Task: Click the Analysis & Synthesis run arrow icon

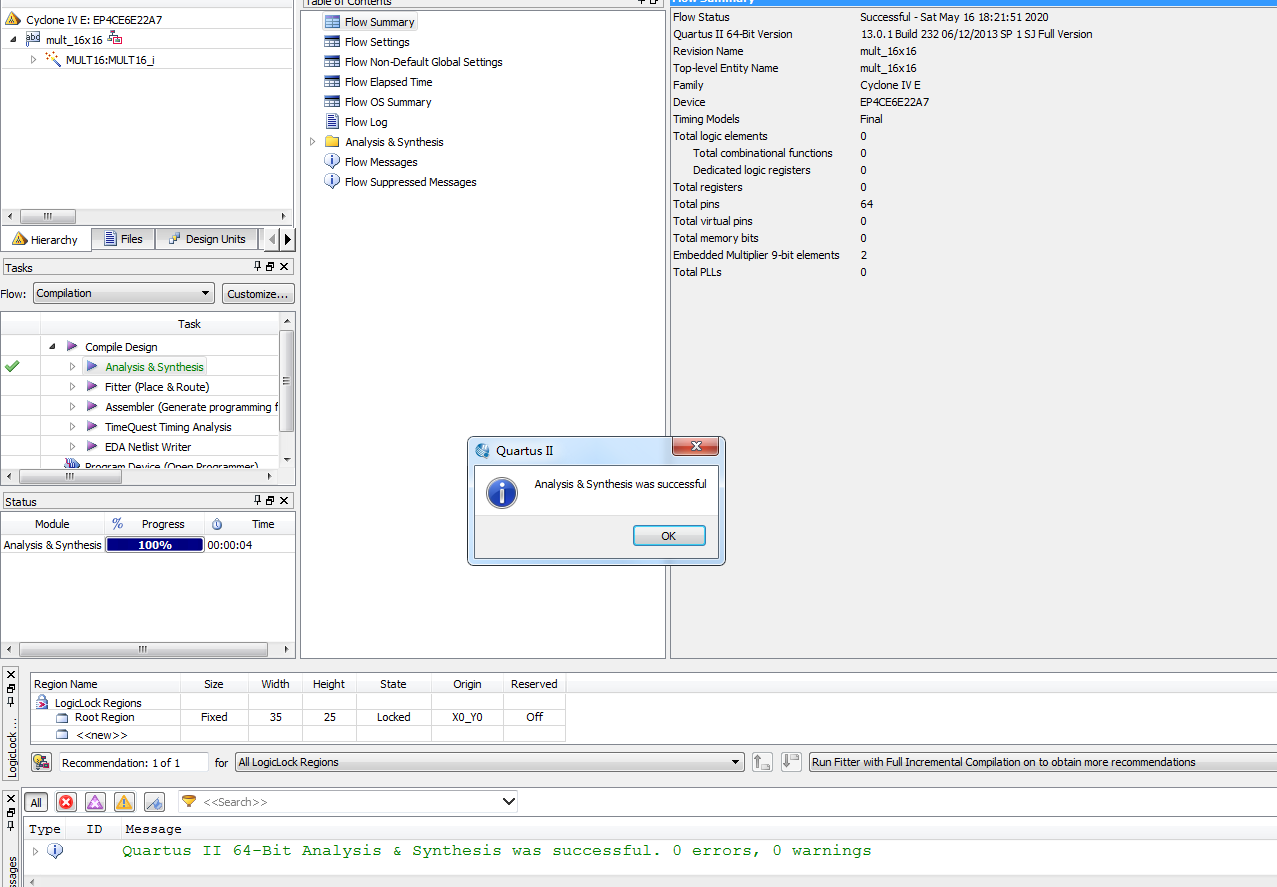Action: 92,367
